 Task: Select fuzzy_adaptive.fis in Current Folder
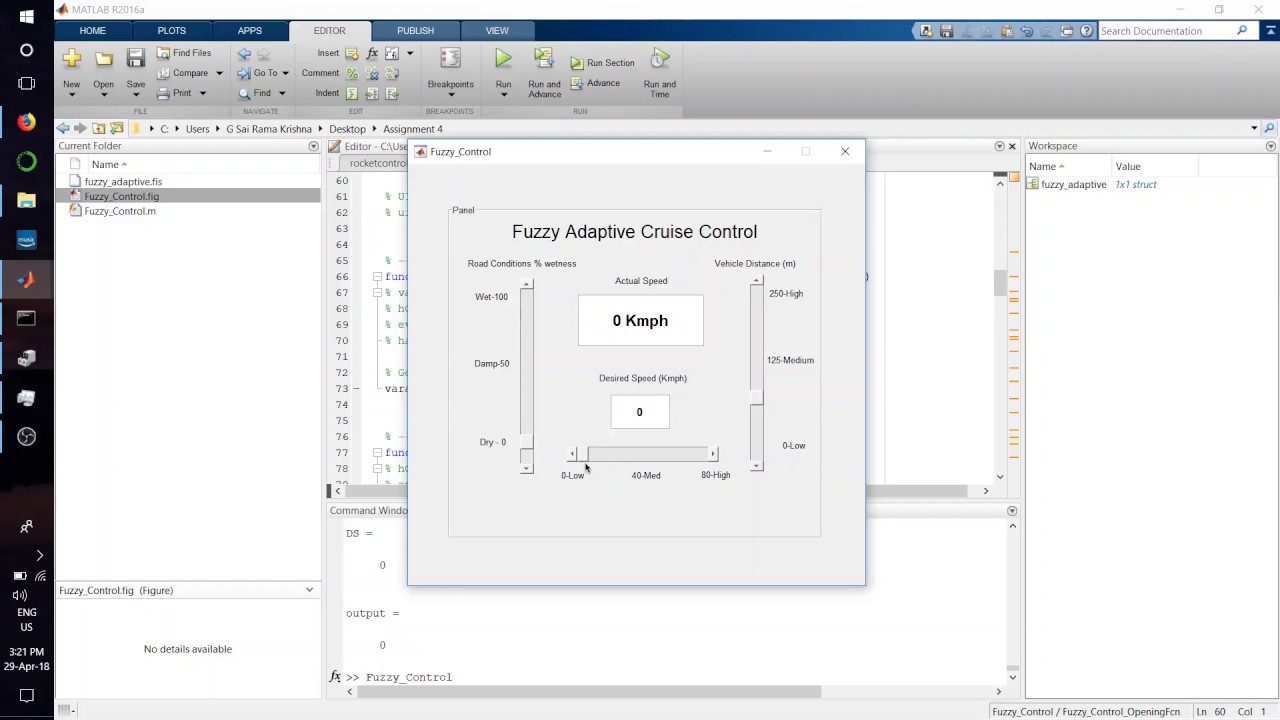pyautogui.click(x=123, y=182)
